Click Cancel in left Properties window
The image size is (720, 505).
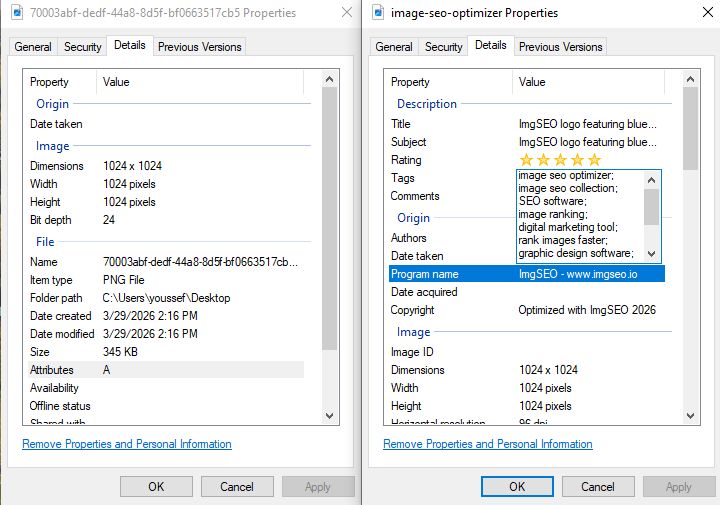click(237, 487)
